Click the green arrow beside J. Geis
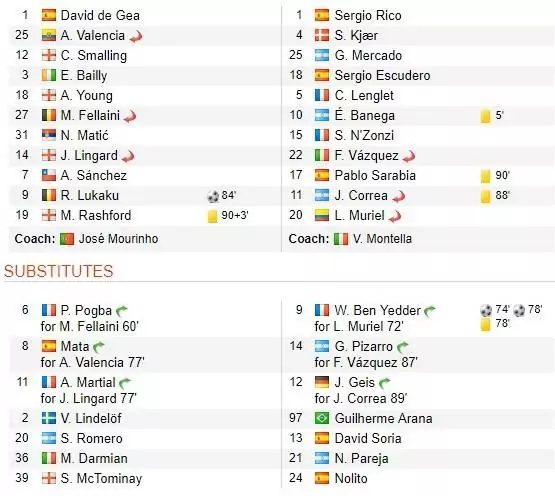 pos(384,383)
